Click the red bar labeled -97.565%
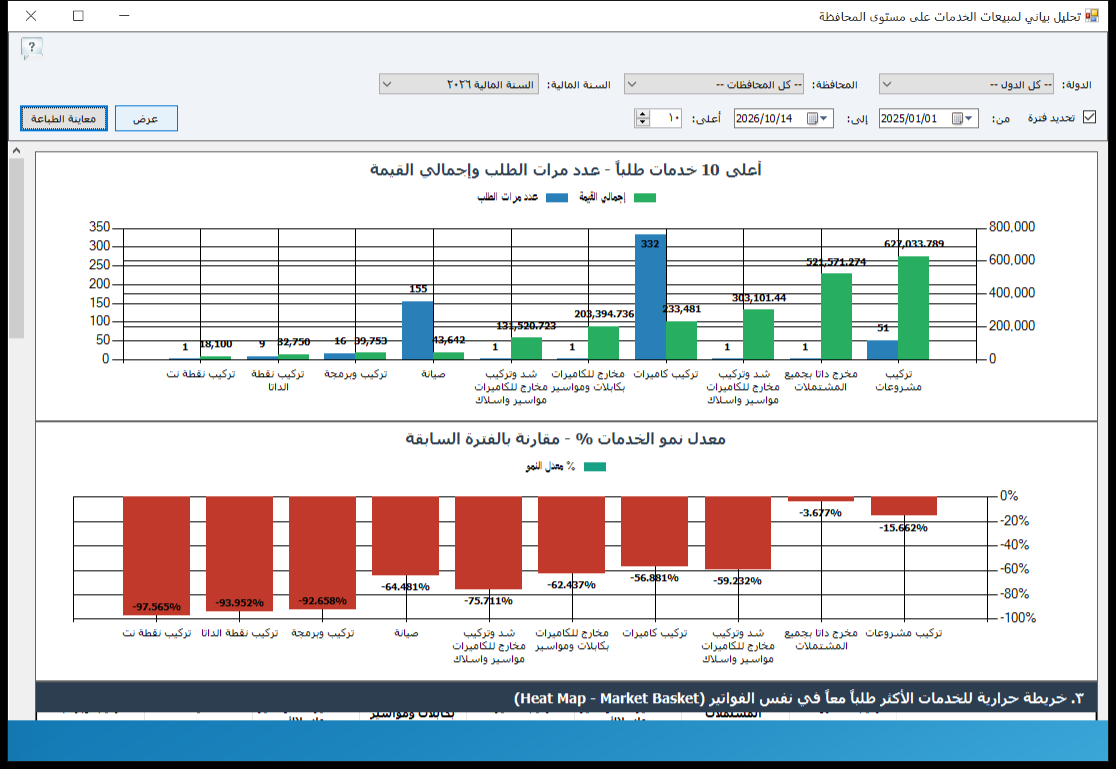 click(157, 555)
